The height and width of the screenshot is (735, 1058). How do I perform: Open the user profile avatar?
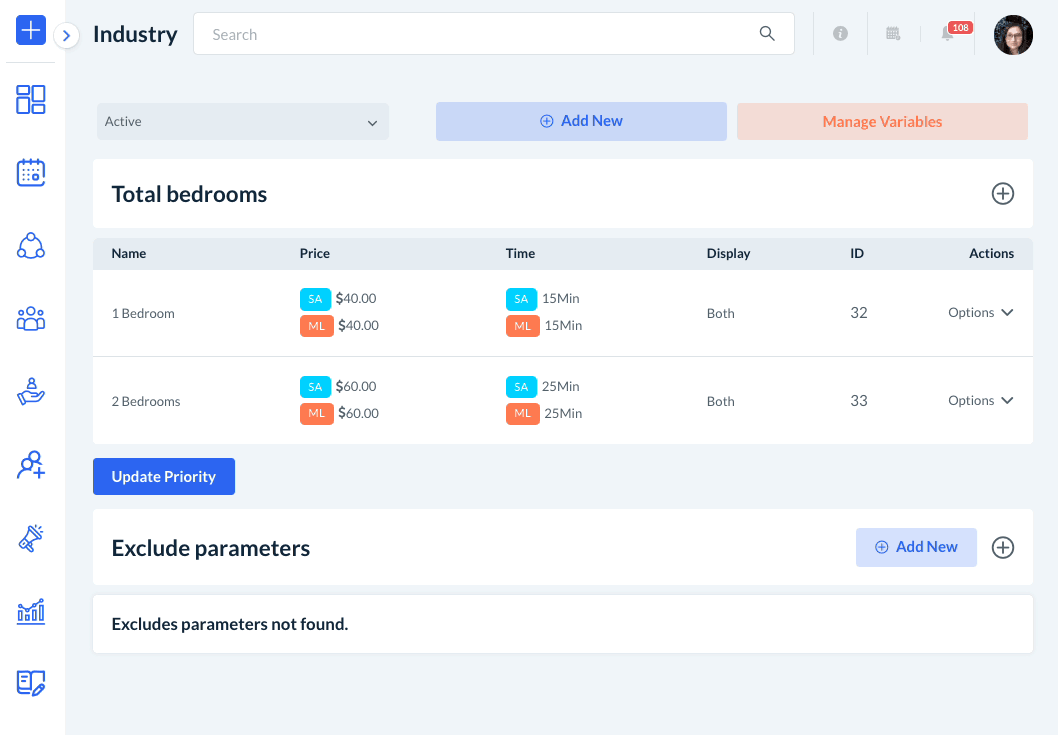[x=1013, y=35]
